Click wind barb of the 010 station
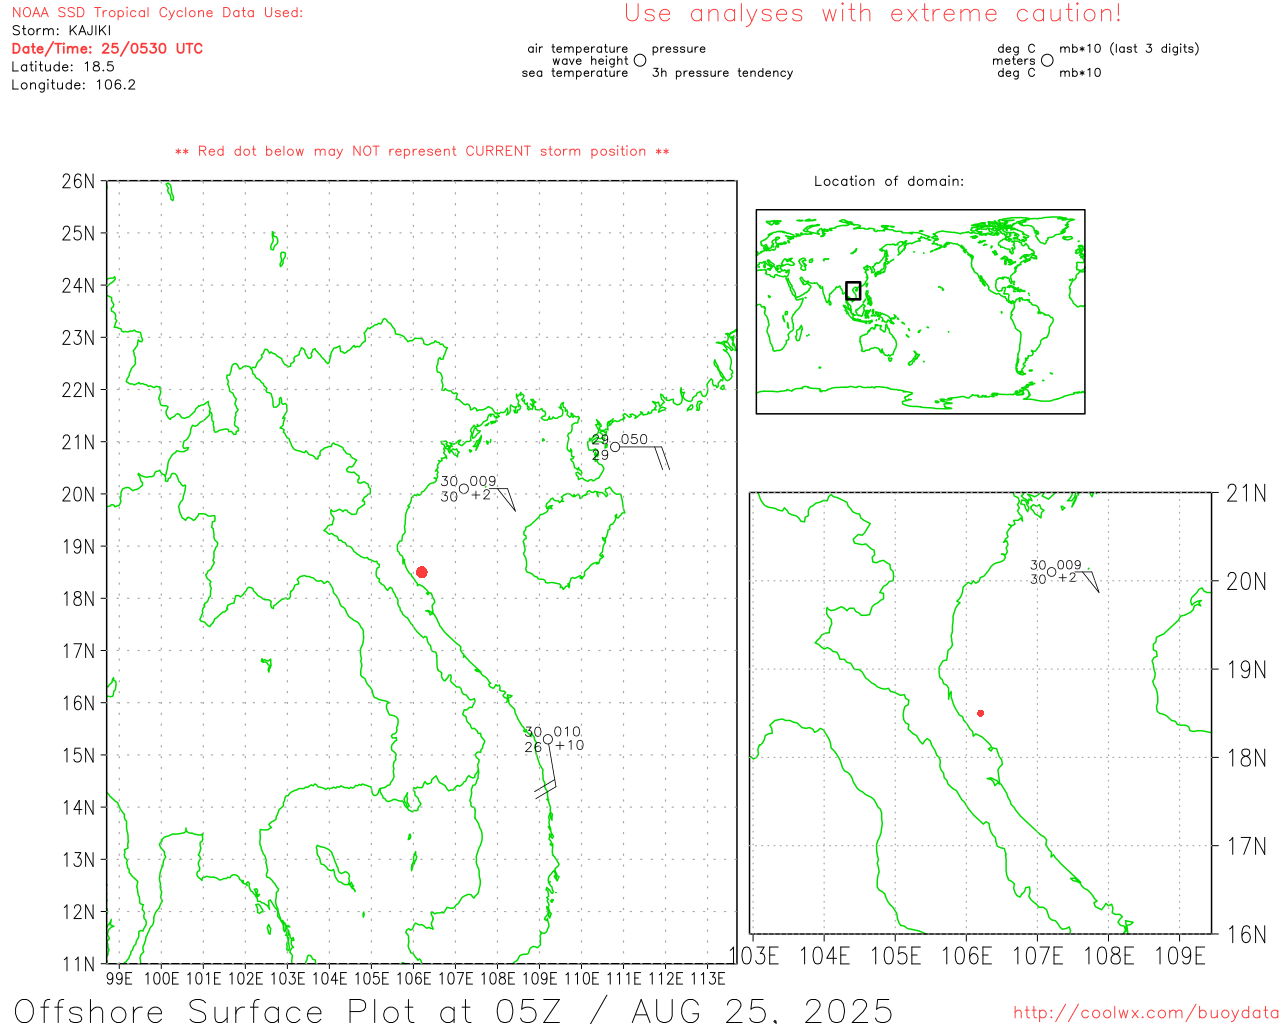Image resolution: width=1280 pixels, height=1024 pixels. [548, 771]
